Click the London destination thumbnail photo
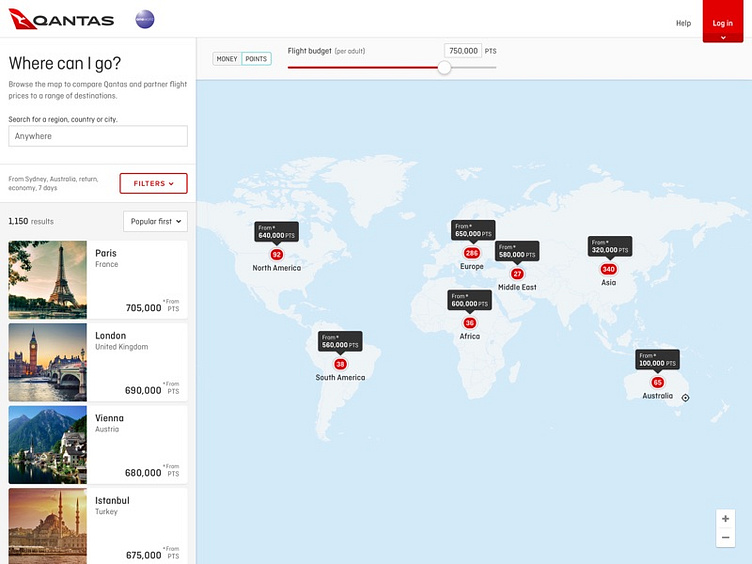The height and width of the screenshot is (564, 752). [48, 362]
